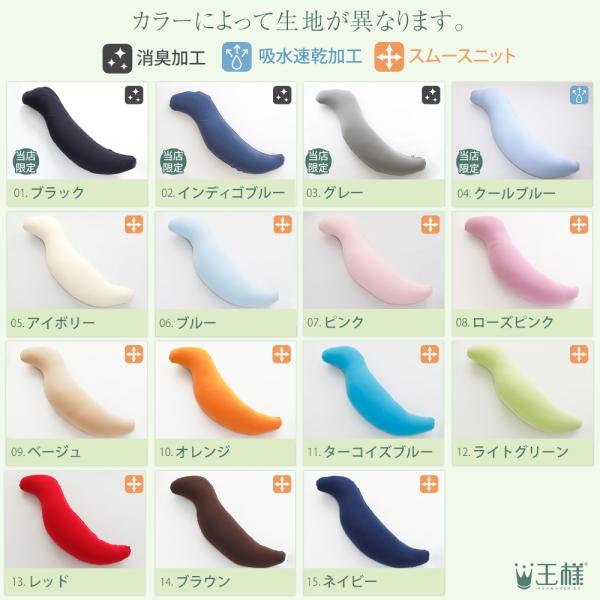Click the smooth knit icon on Ivory tile
This screenshot has width=600, height=600.
point(134,225)
